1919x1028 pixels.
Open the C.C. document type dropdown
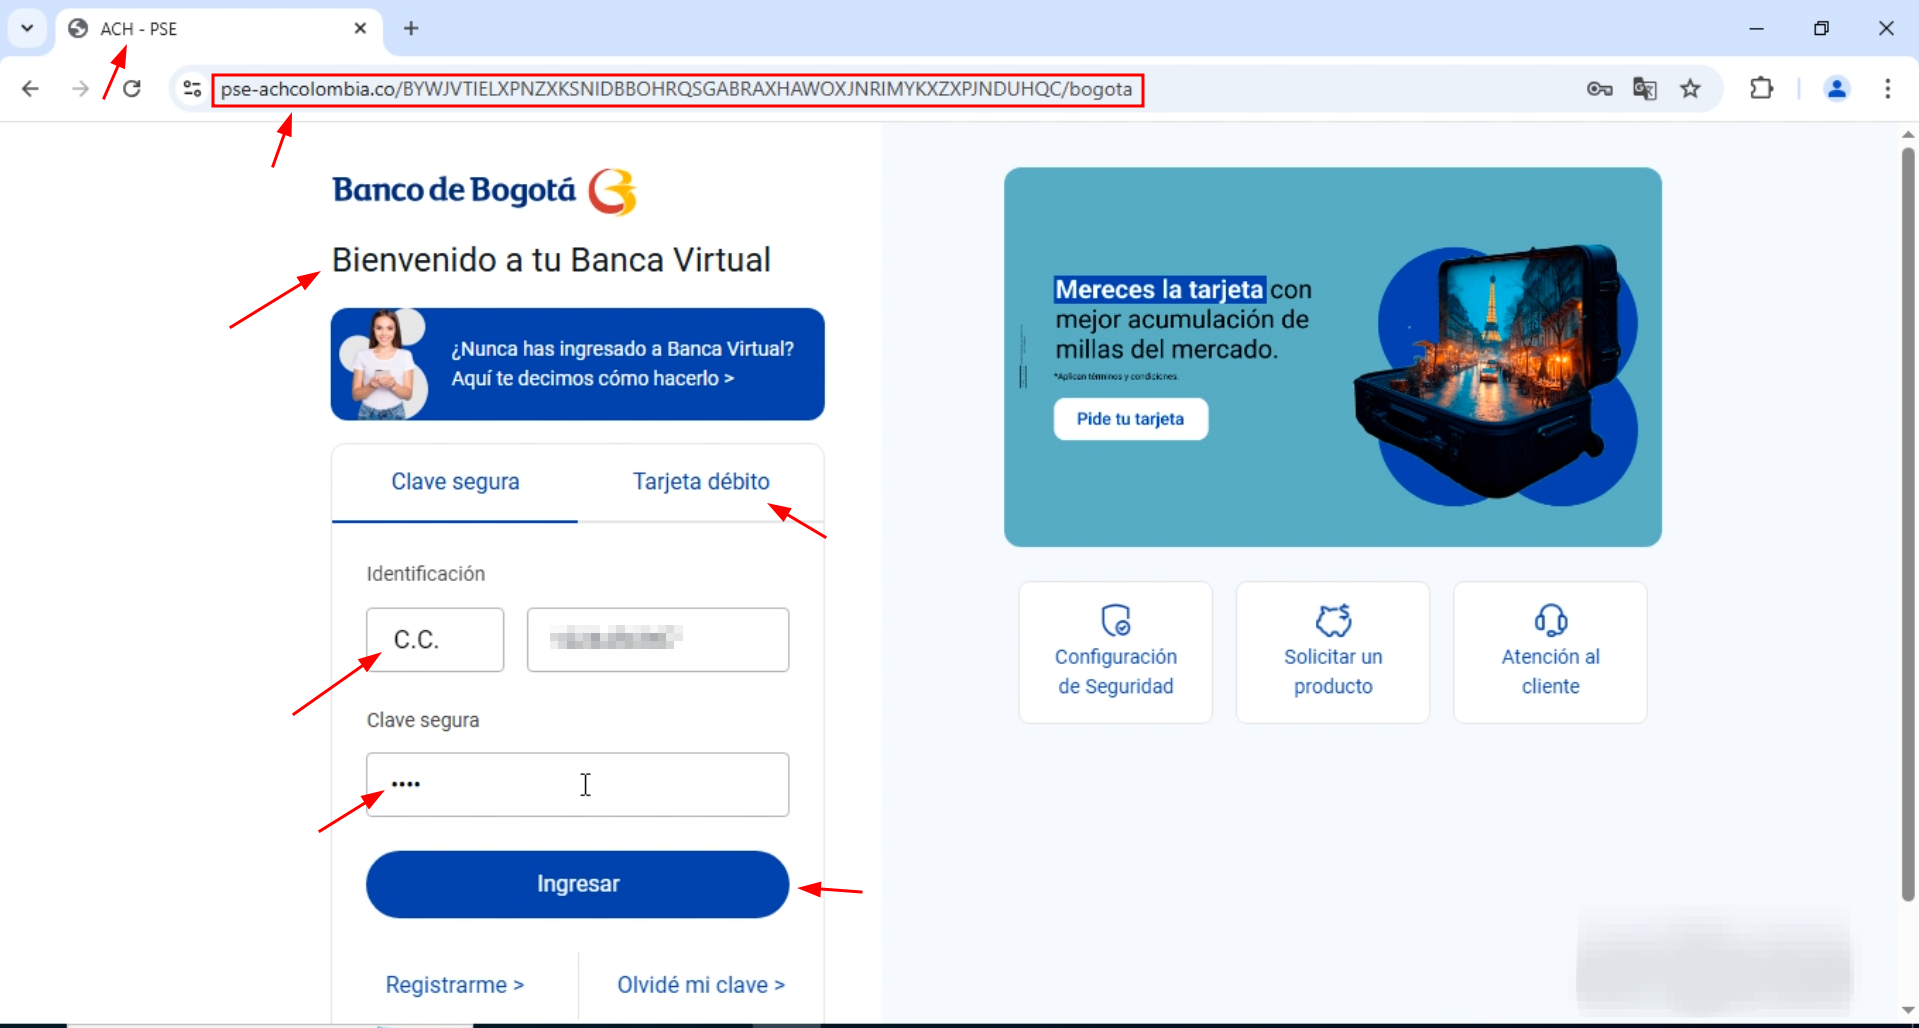[435, 640]
